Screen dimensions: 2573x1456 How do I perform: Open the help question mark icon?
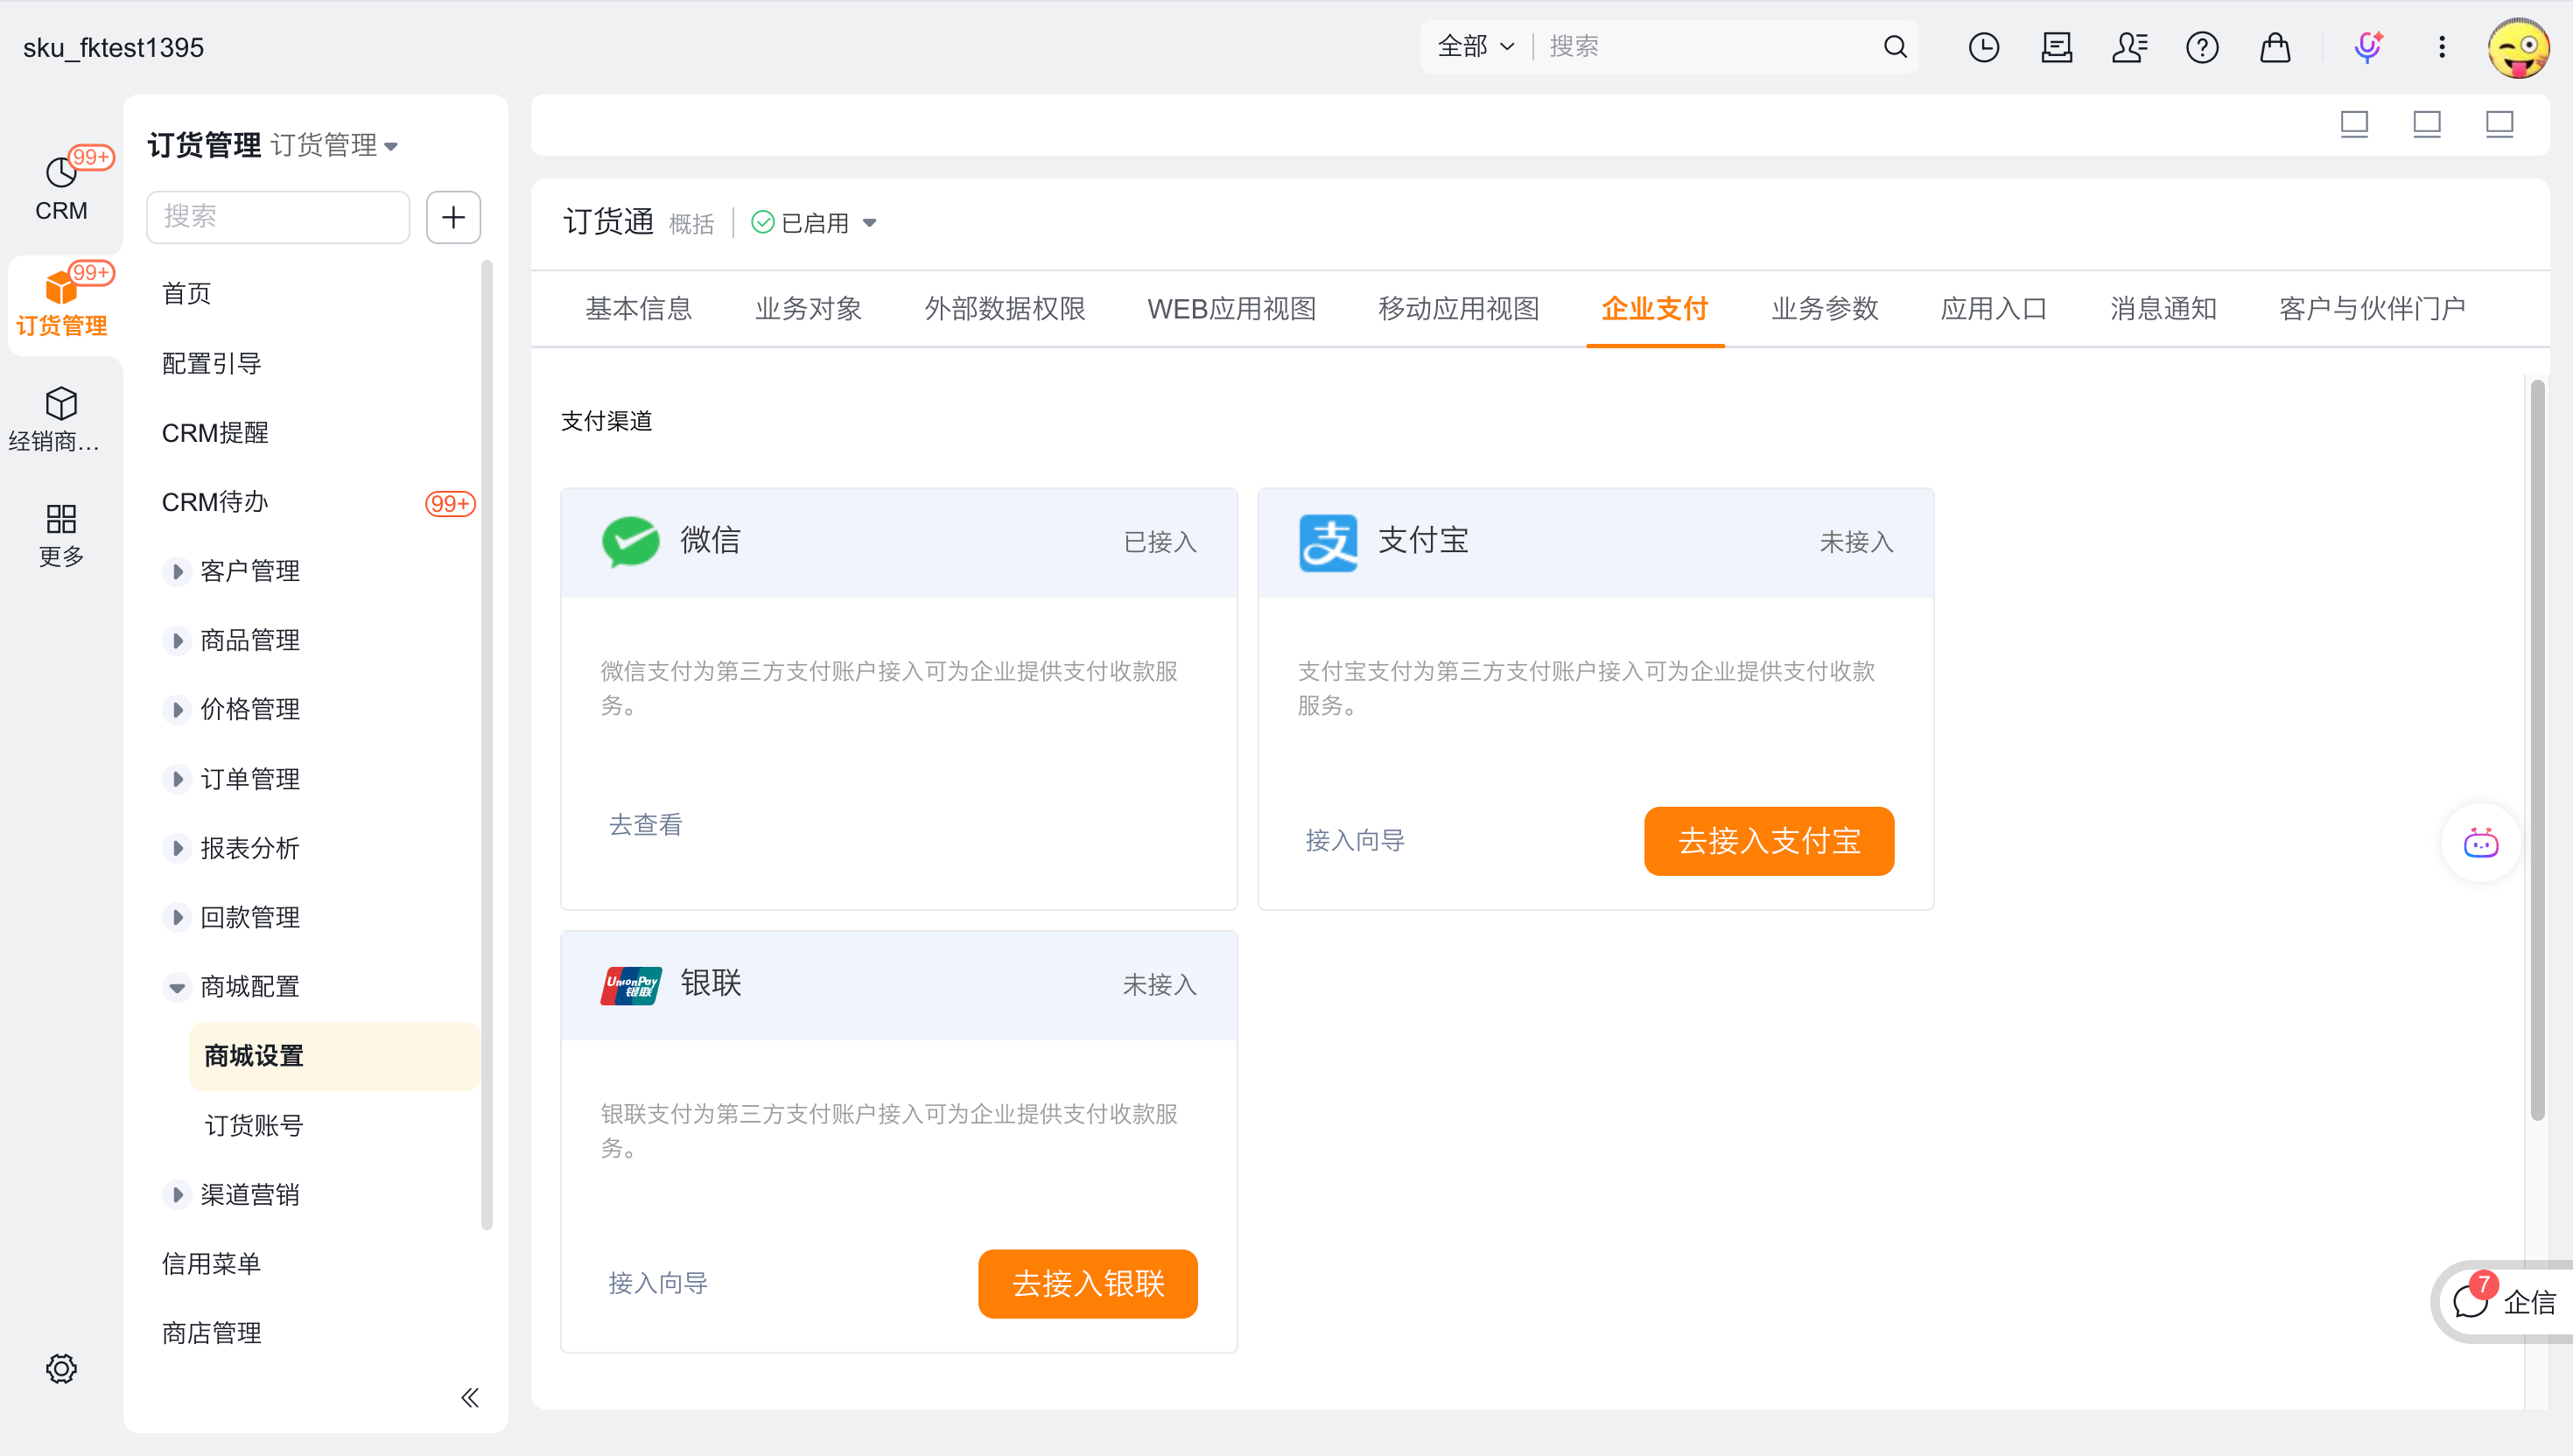[2201, 47]
